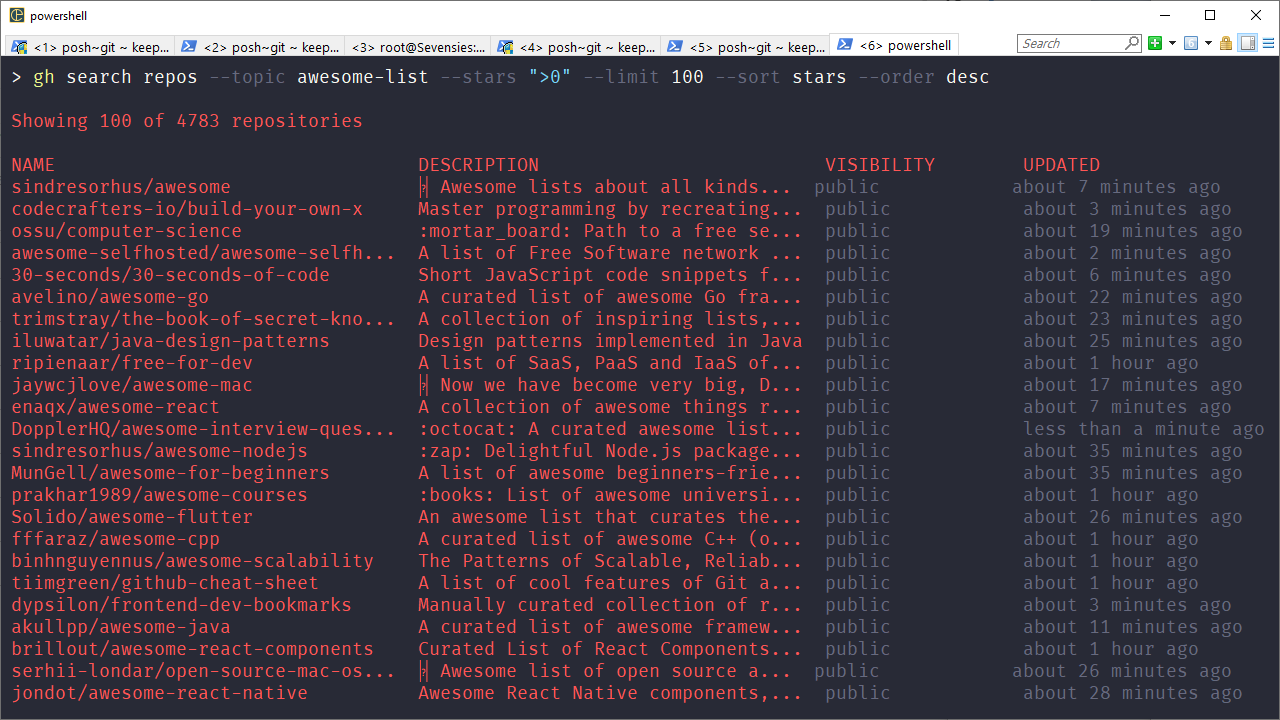The height and width of the screenshot is (720, 1280).
Task: Click ossu/computer-science repo name
Action: pos(126,231)
